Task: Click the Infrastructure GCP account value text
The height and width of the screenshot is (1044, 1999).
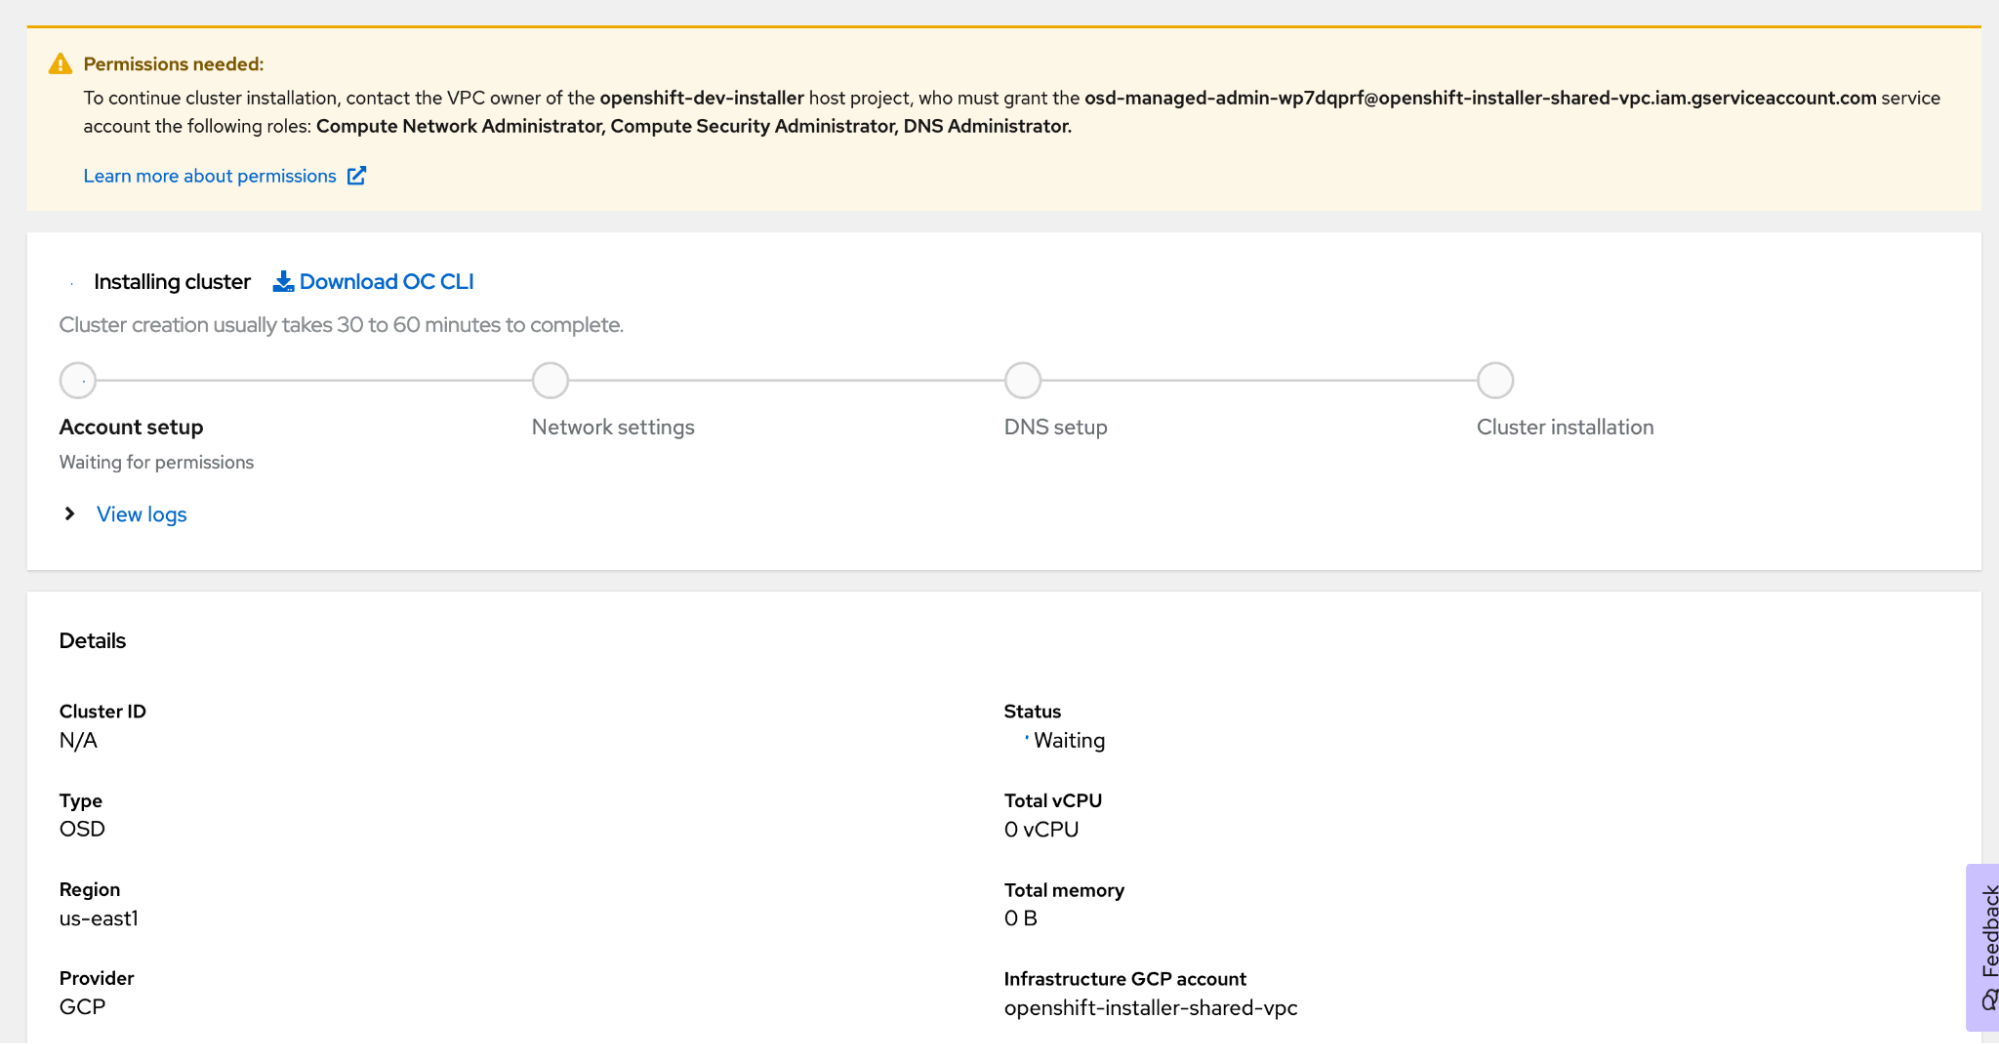Action: point(1150,1007)
